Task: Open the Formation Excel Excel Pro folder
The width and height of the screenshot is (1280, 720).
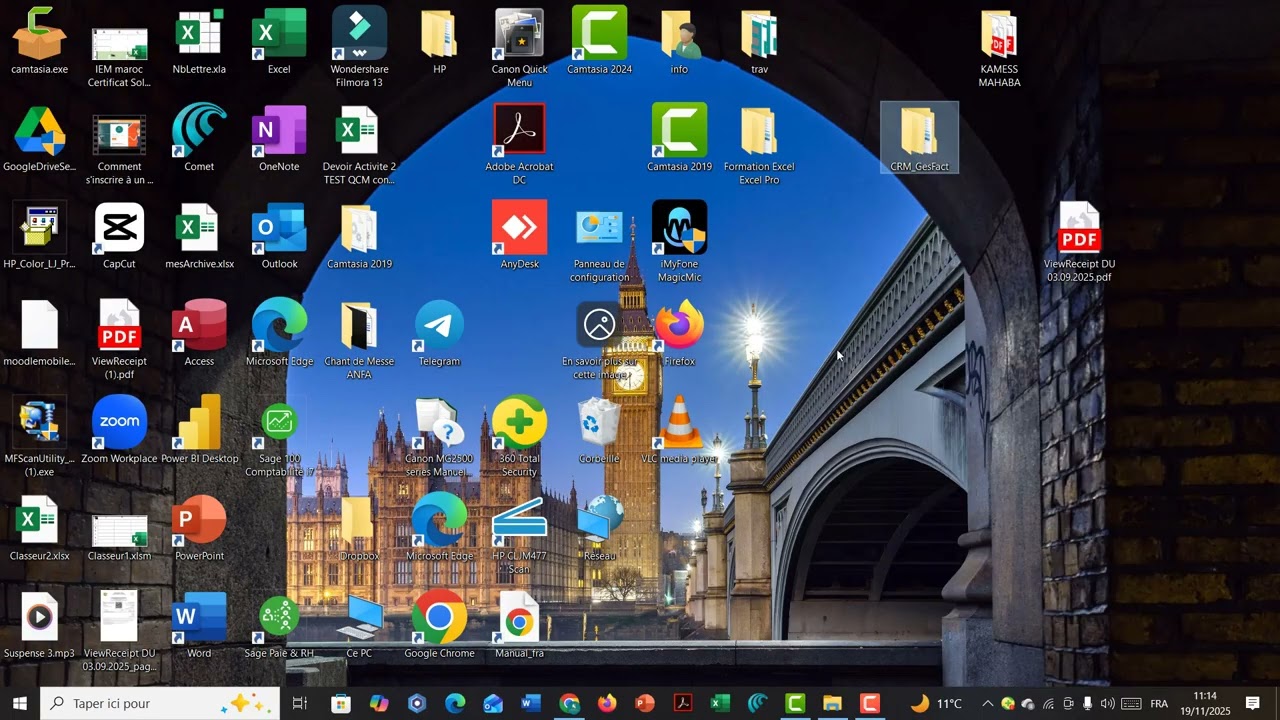Action: tap(759, 145)
